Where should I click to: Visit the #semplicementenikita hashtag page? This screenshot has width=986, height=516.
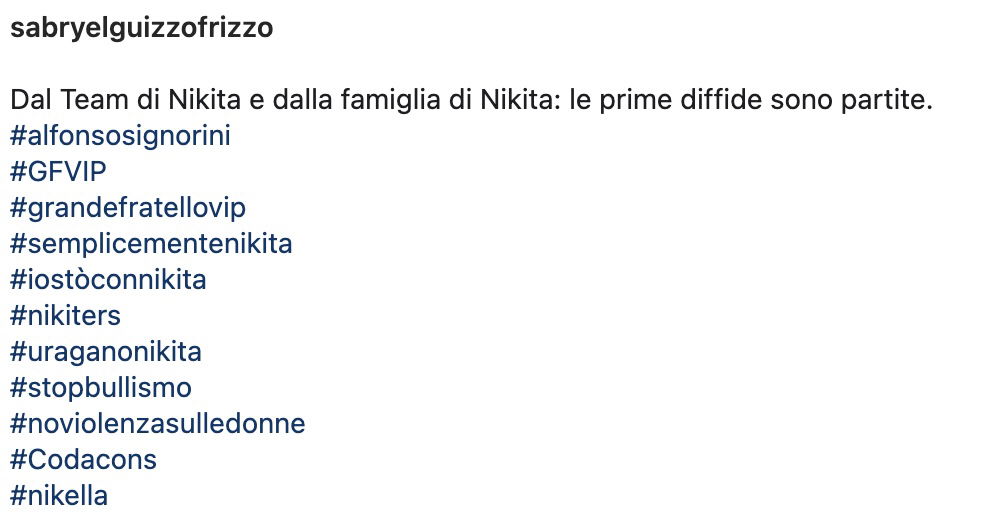point(152,244)
